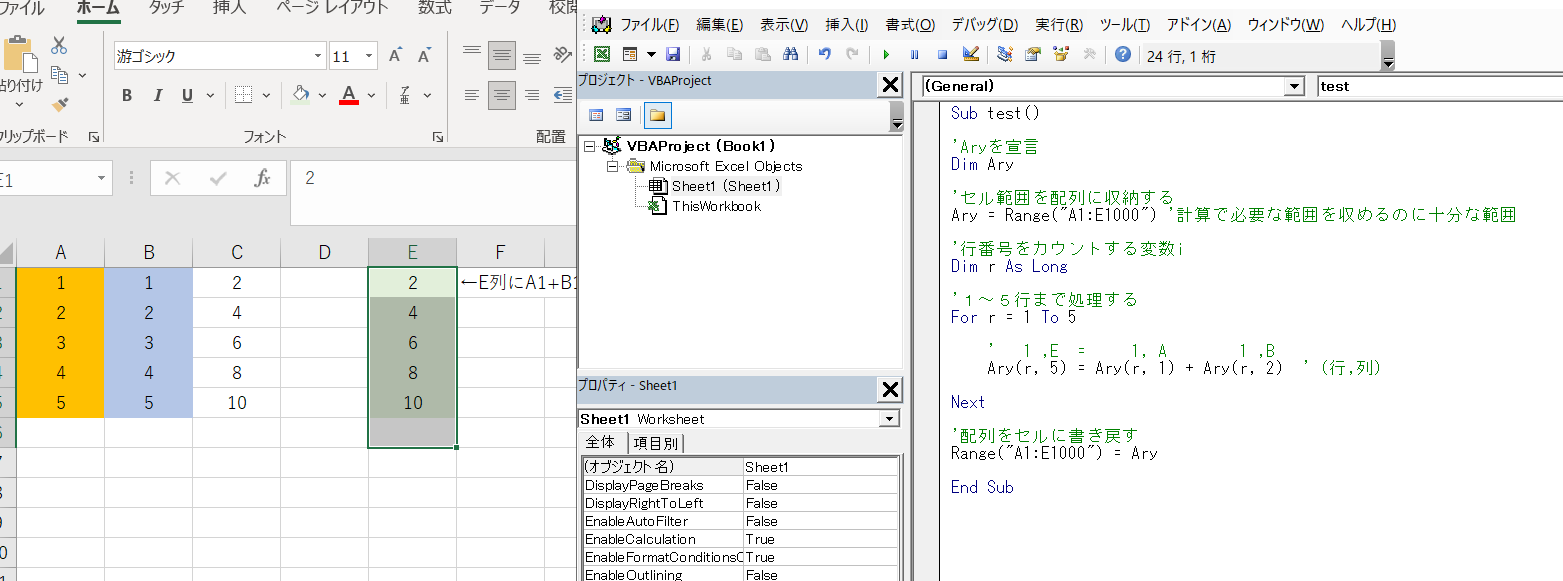The height and width of the screenshot is (581, 1563).
Task: Stop macro execution with the reset square icon
Action: [942, 55]
